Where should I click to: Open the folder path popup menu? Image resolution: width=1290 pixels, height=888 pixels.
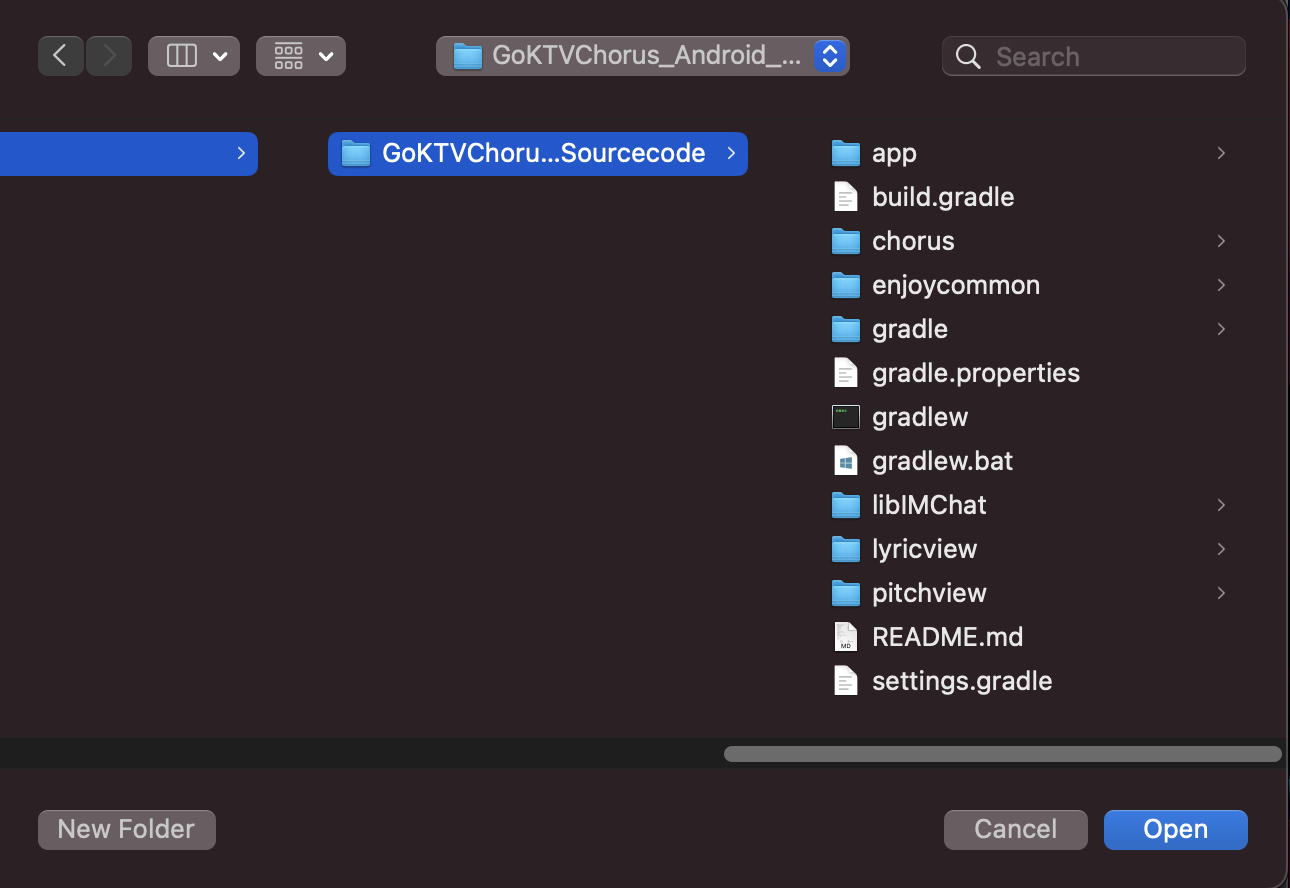tap(642, 56)
